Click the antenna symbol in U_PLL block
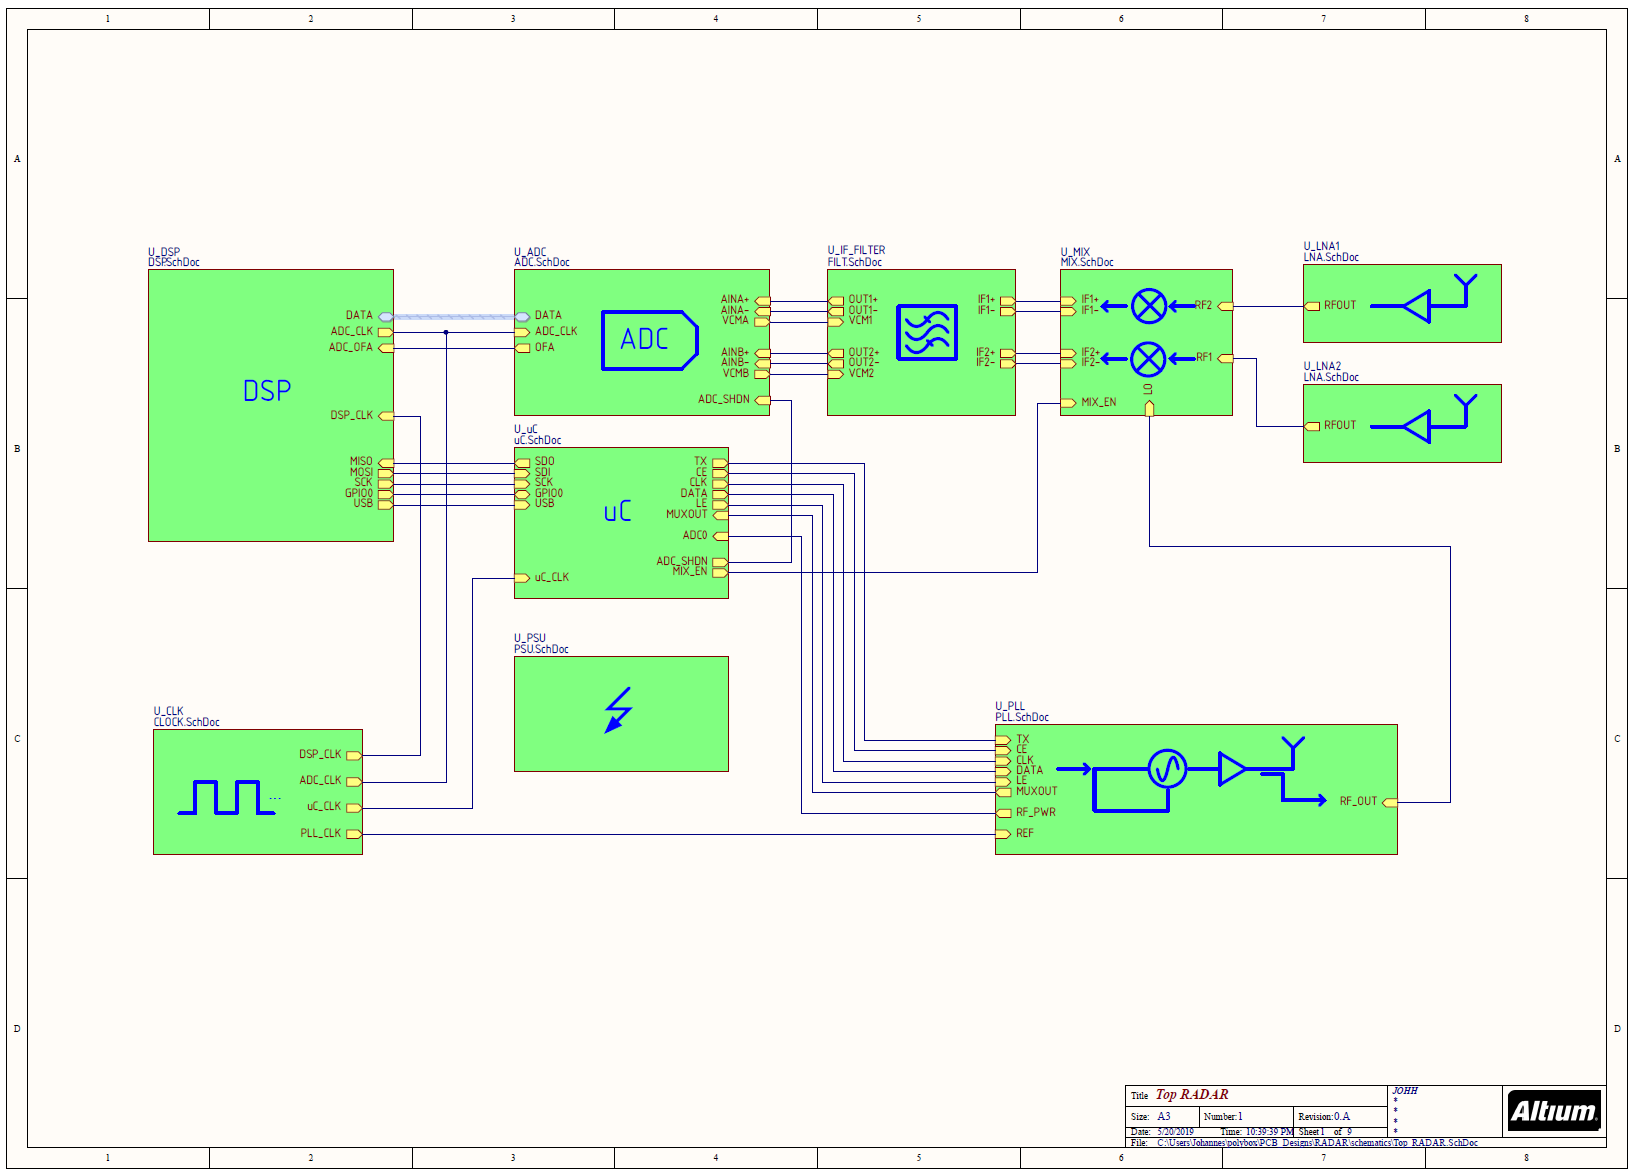Image resolution: width=1630 pixels, height=1175 pixels. coord(1293,752)
